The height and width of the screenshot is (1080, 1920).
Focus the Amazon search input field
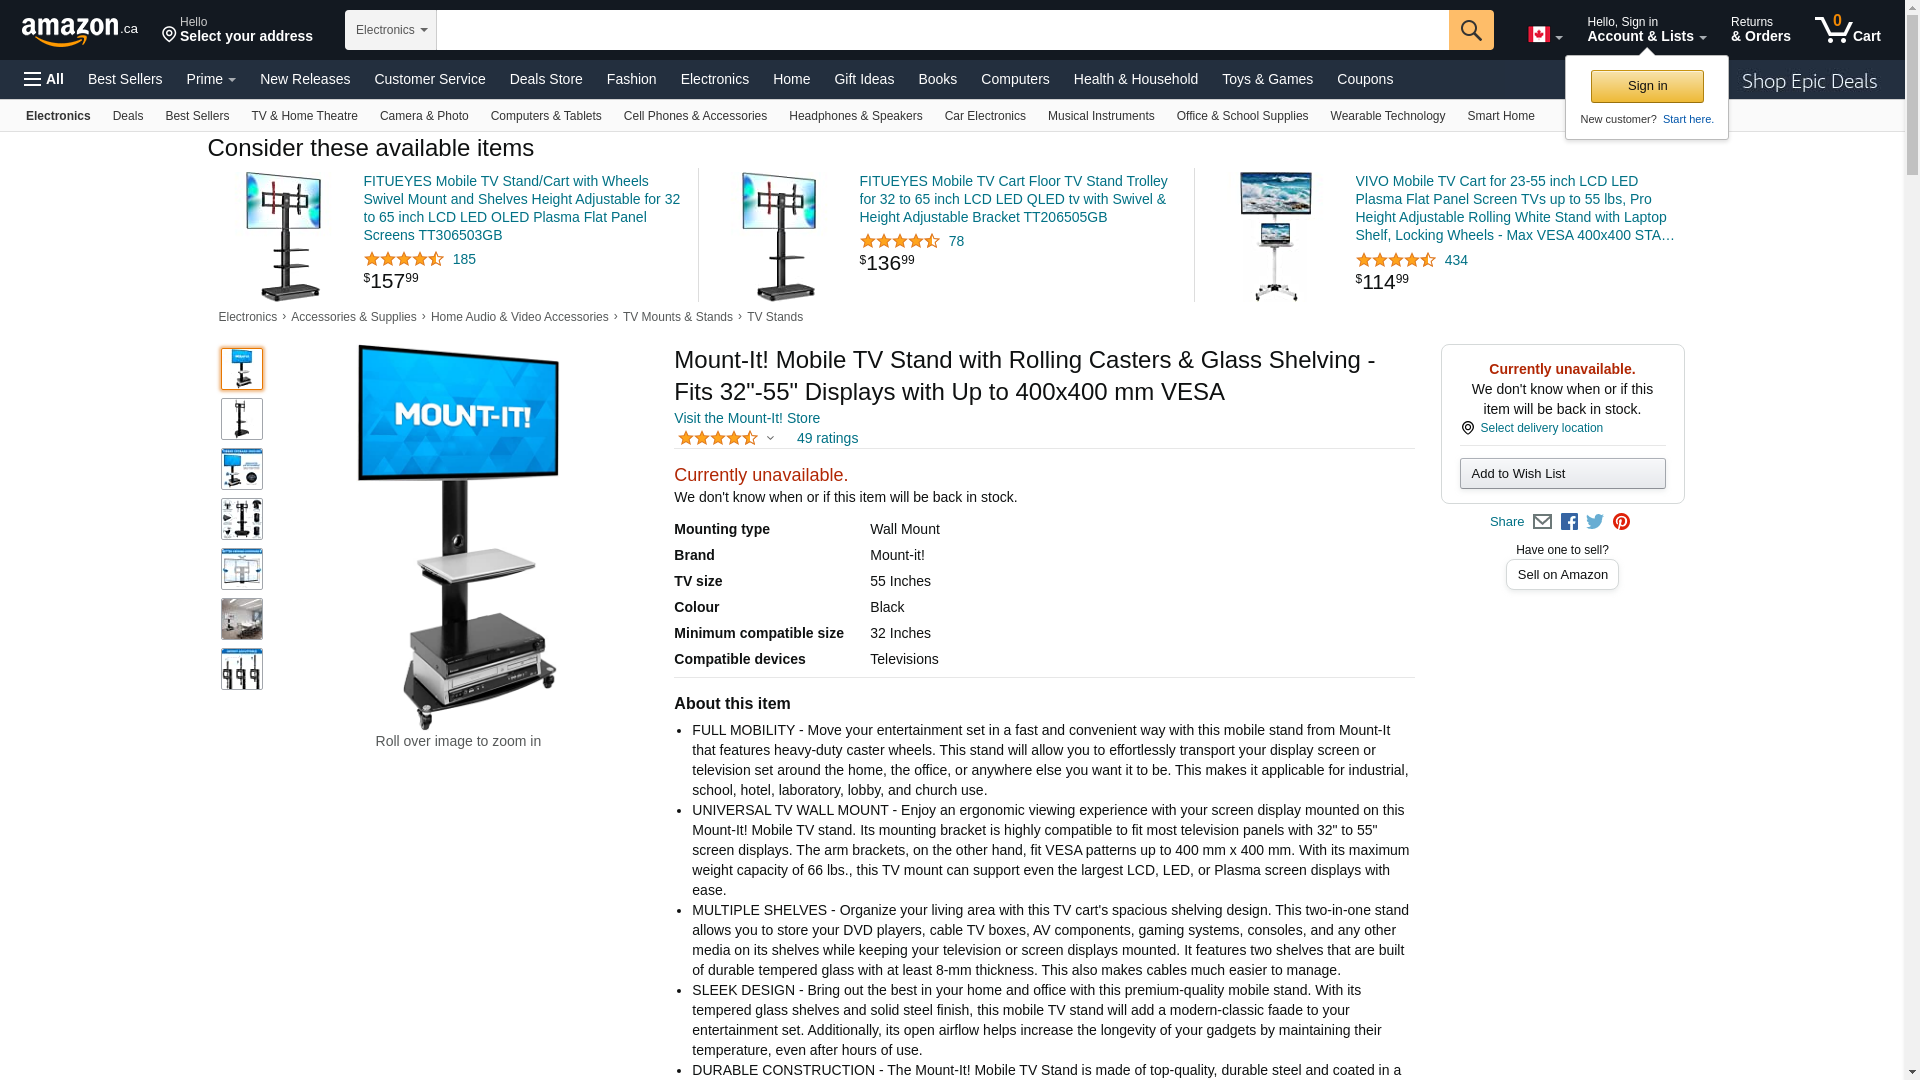click(x=942, y=30)
